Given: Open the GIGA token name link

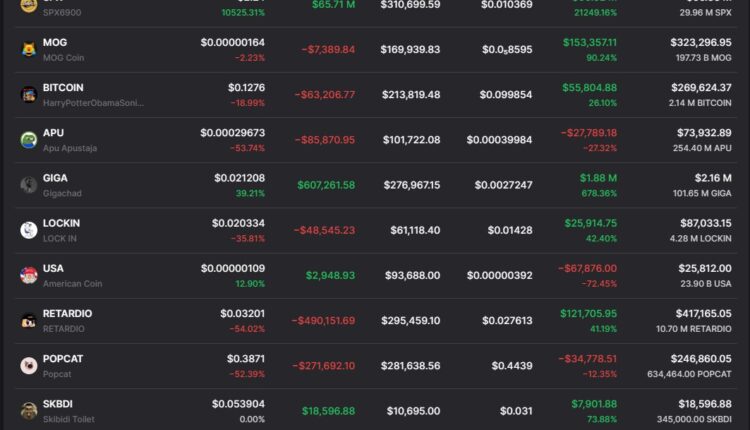Looking at the screenshot, I should 56,178.
